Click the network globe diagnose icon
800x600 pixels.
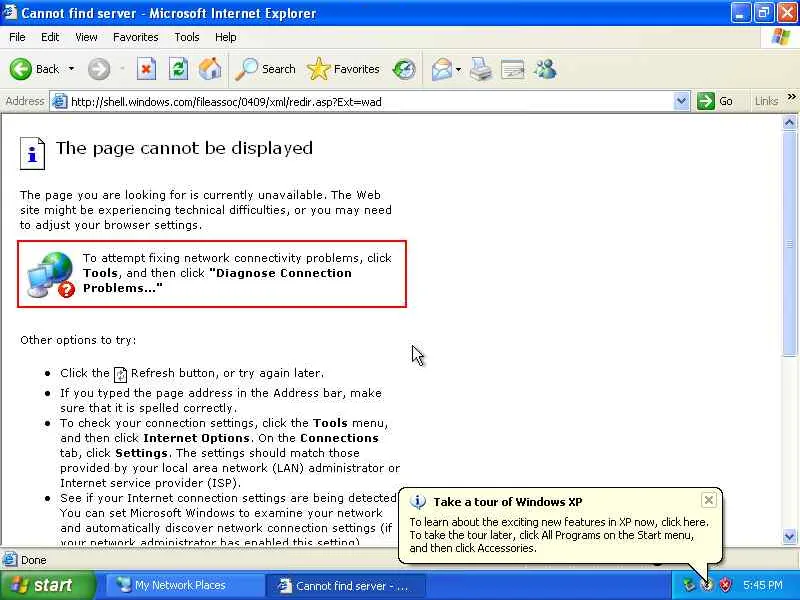click(51, 275)
